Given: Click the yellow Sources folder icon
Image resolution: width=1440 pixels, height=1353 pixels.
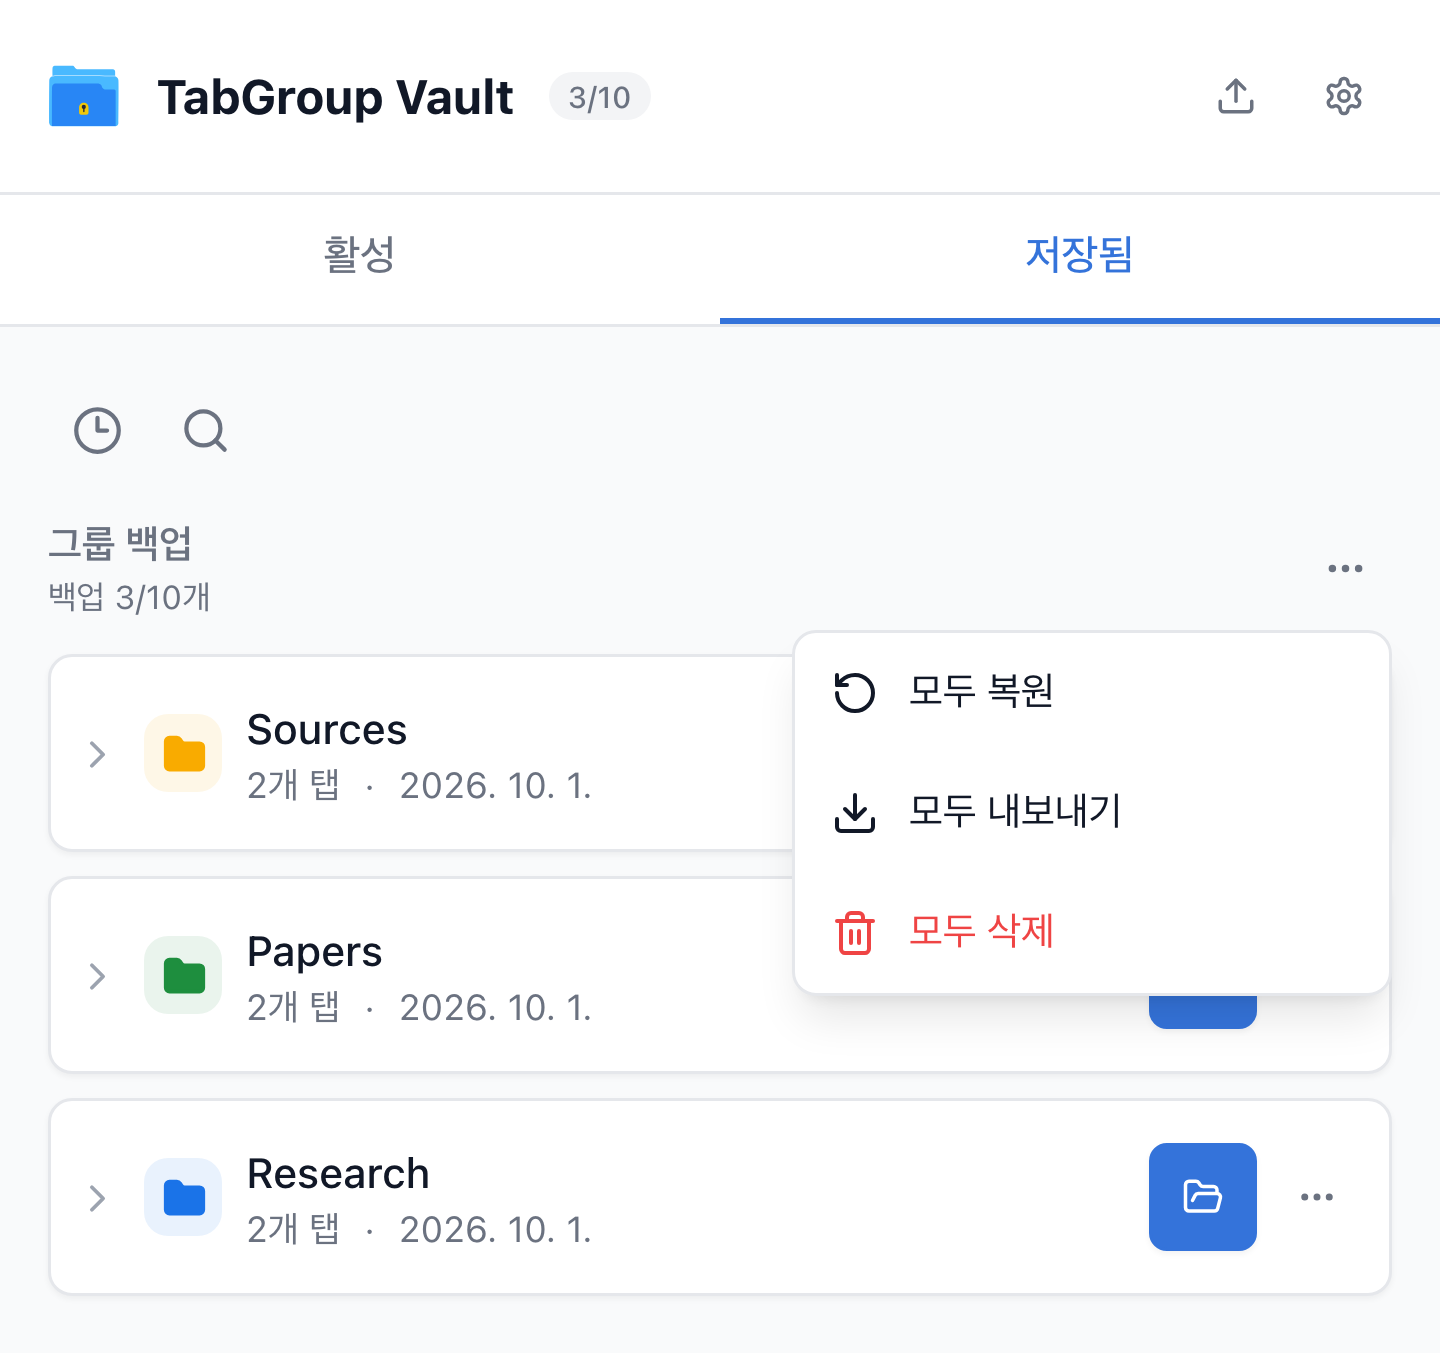Looking at the screenshot, I should click(184, 753).
